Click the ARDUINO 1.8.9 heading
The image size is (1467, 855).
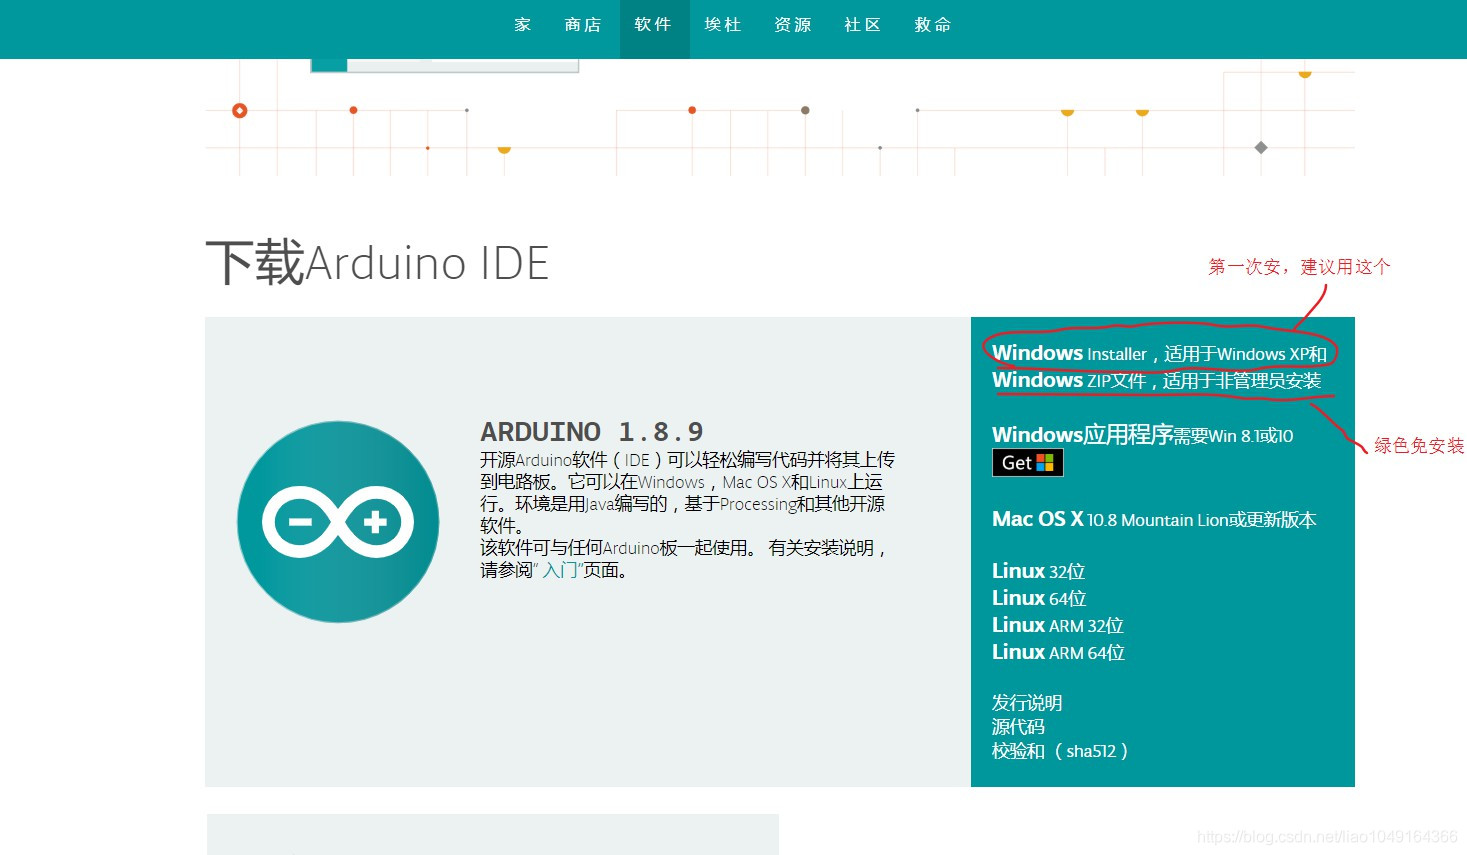point(592,432)
